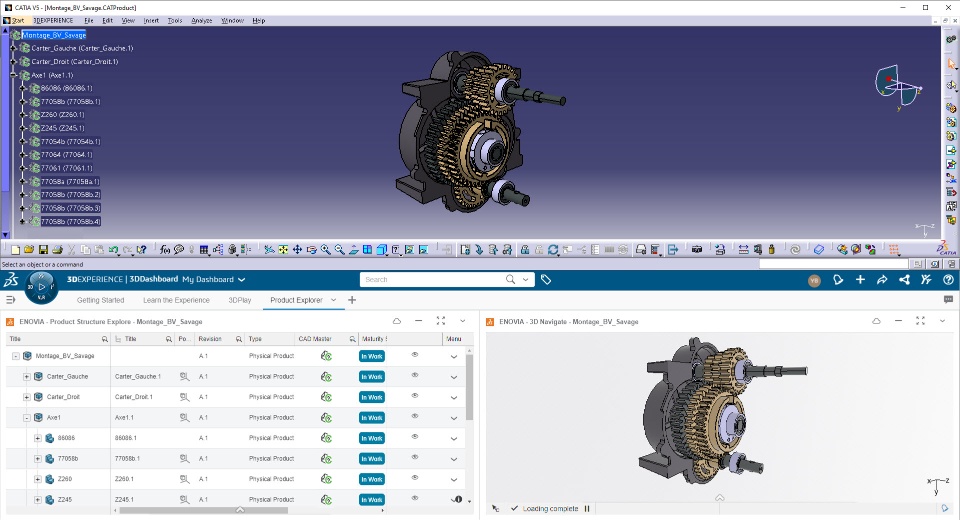Select the Pan arrows tool
Screen dimensions: 960x520
(x=297, y=250)
